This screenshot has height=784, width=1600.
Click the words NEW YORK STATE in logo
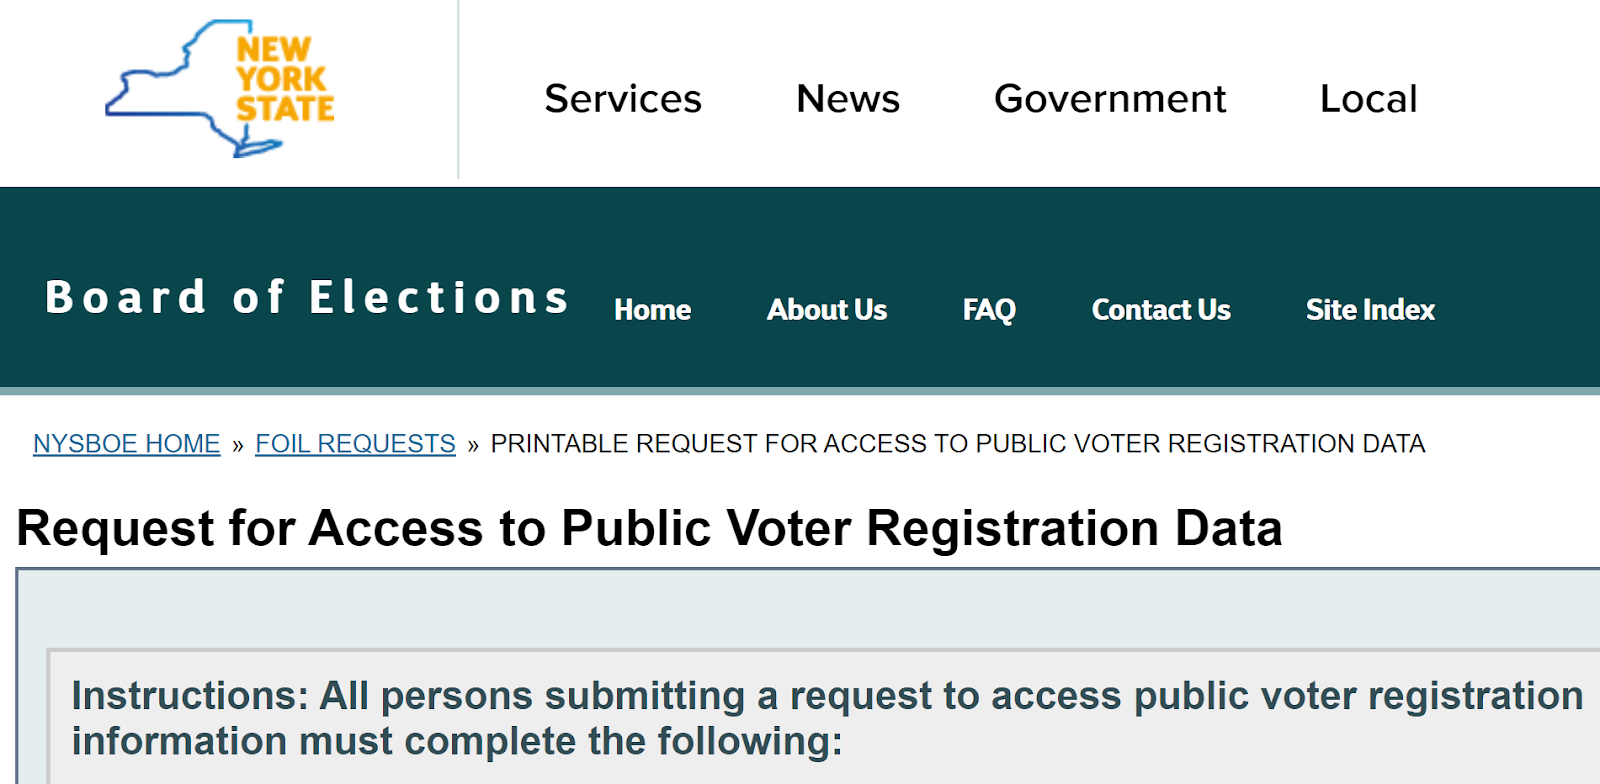coord(284,79)
